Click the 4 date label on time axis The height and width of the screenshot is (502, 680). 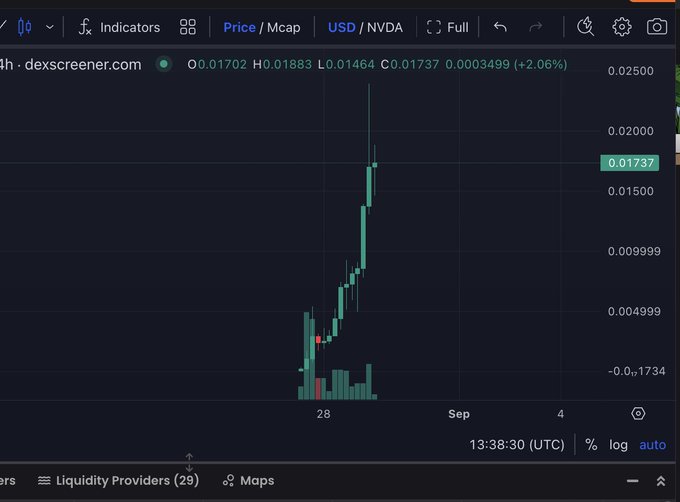coord(561,414)
